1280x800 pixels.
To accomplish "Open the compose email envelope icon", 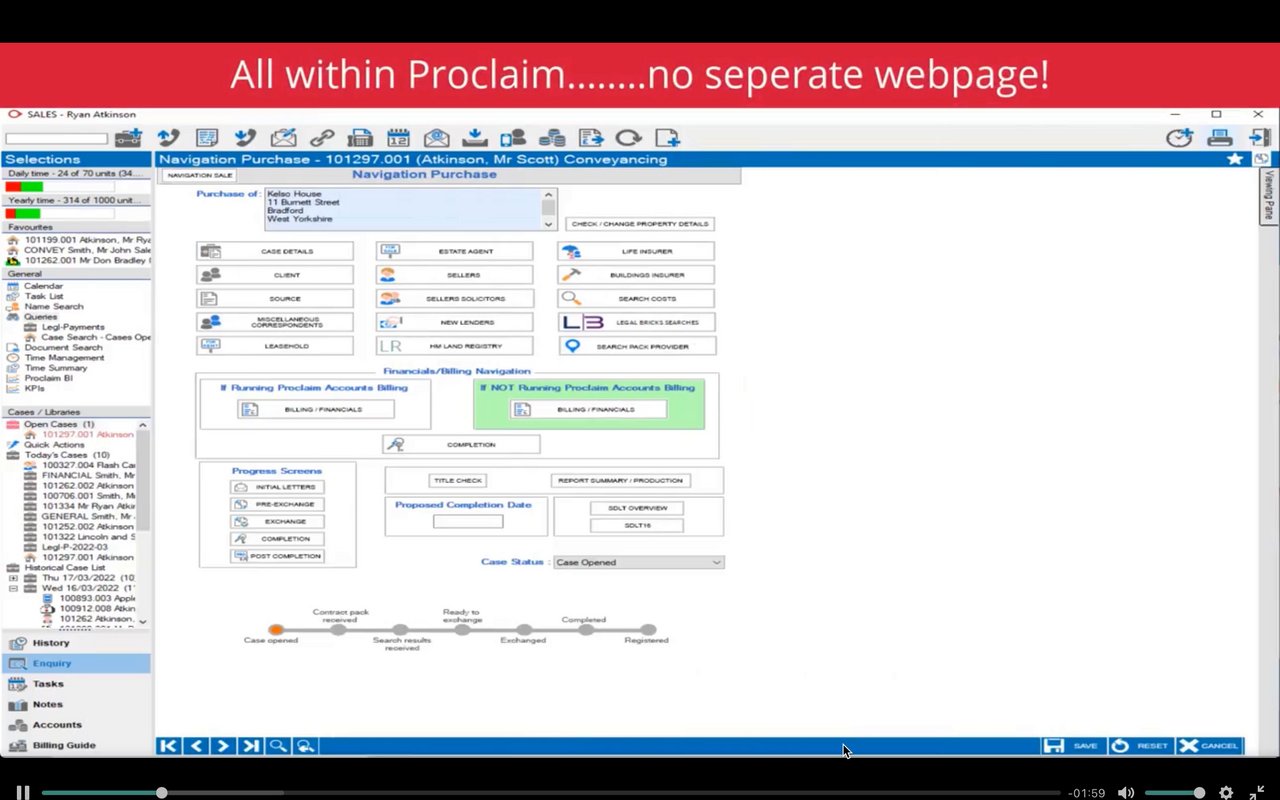I will (x=284, y=138).
